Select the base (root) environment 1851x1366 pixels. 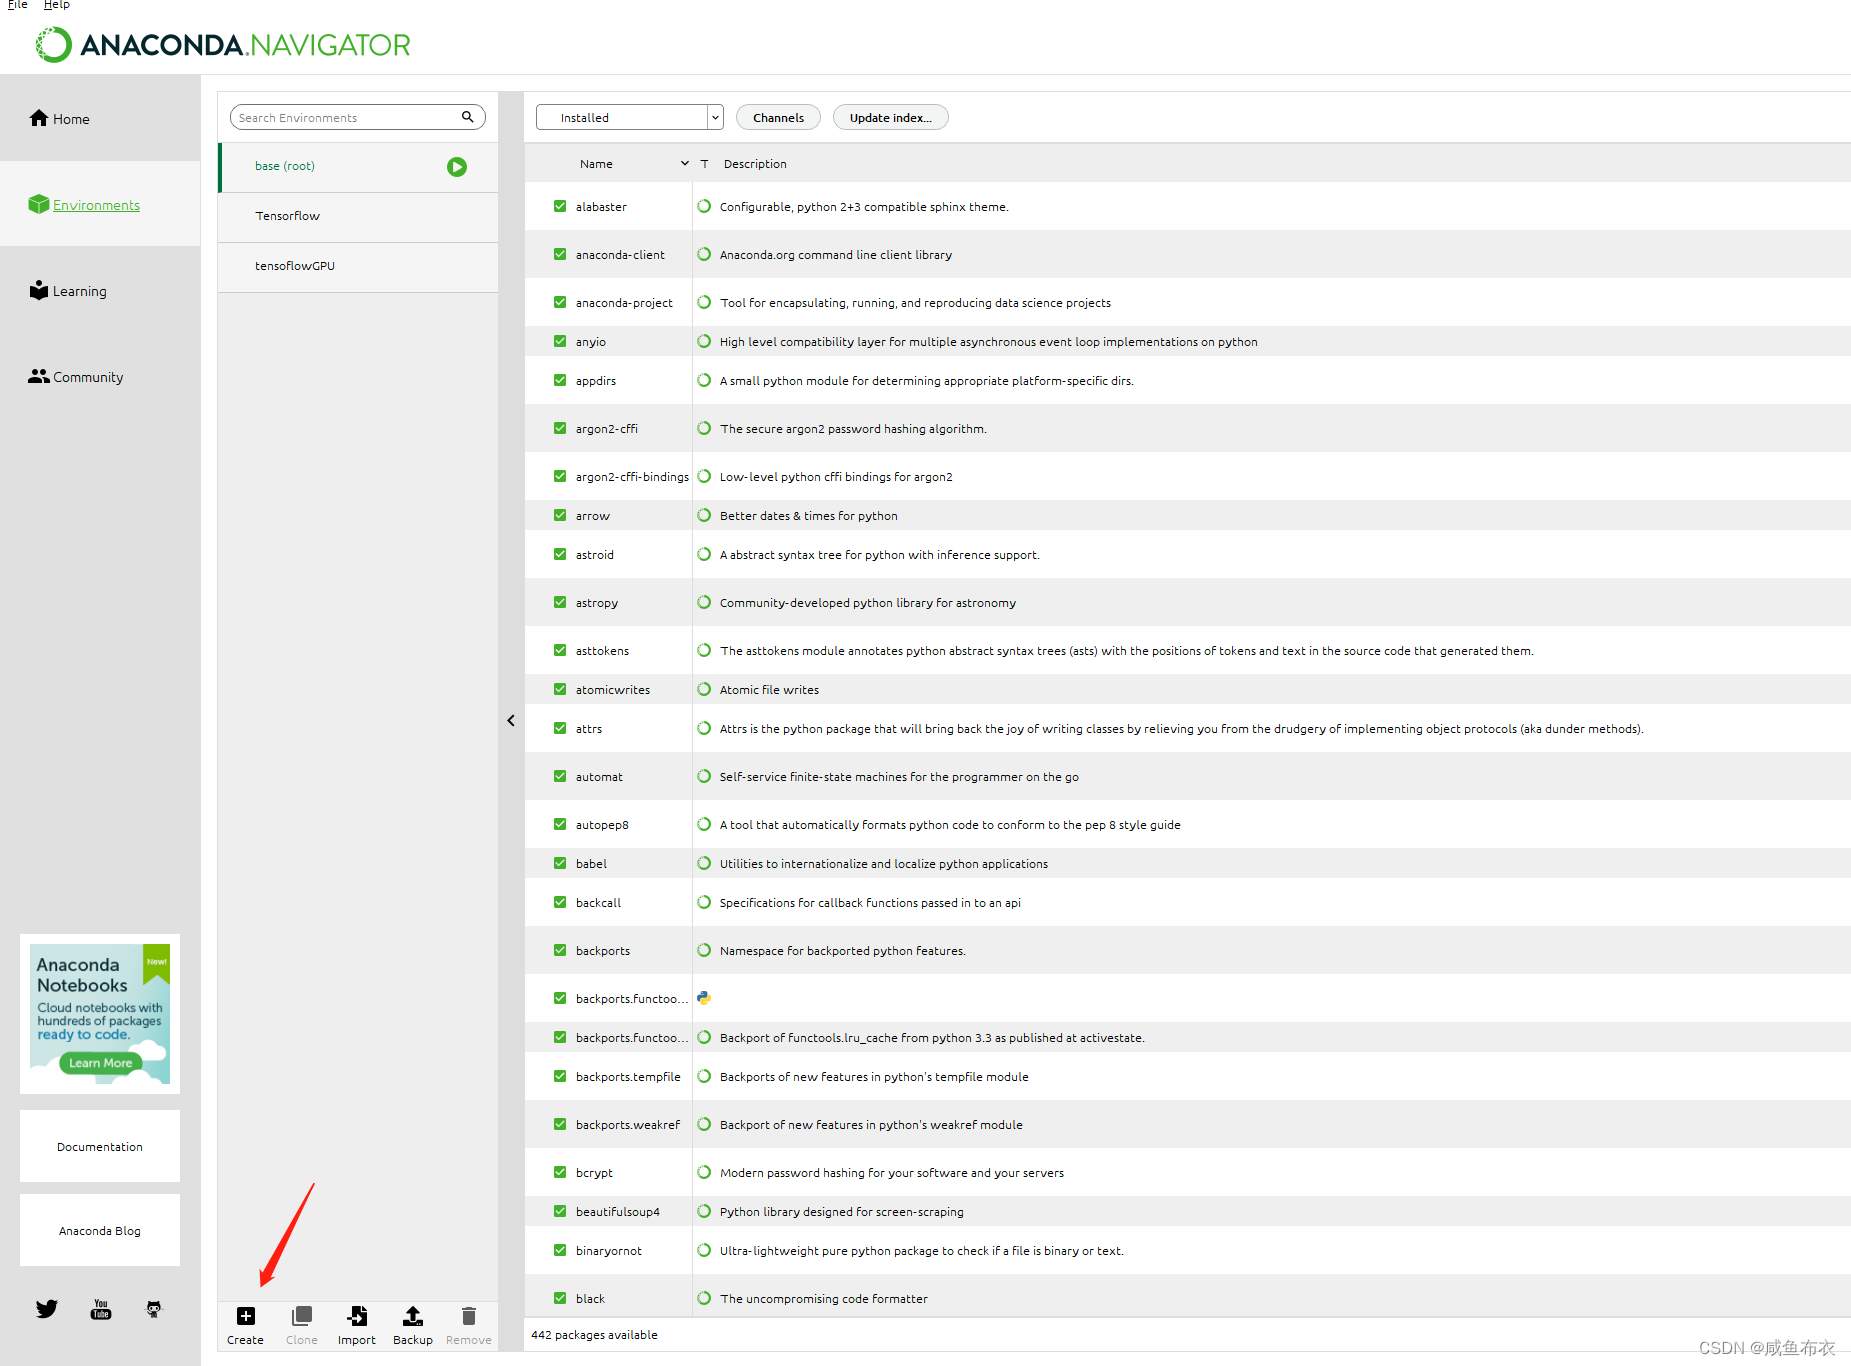pyautogui.click(x=358, y=167)
